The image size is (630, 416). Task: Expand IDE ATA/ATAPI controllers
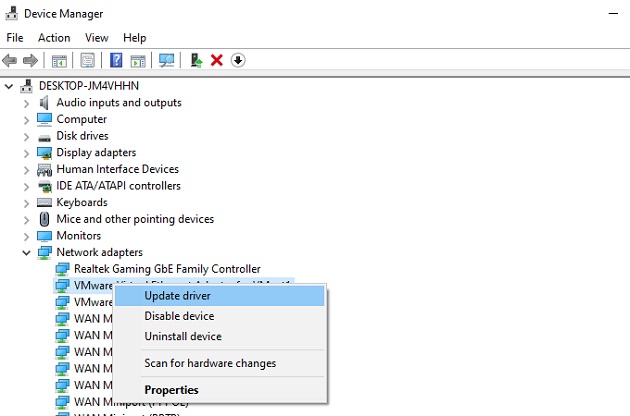click(x=27, y=187)
